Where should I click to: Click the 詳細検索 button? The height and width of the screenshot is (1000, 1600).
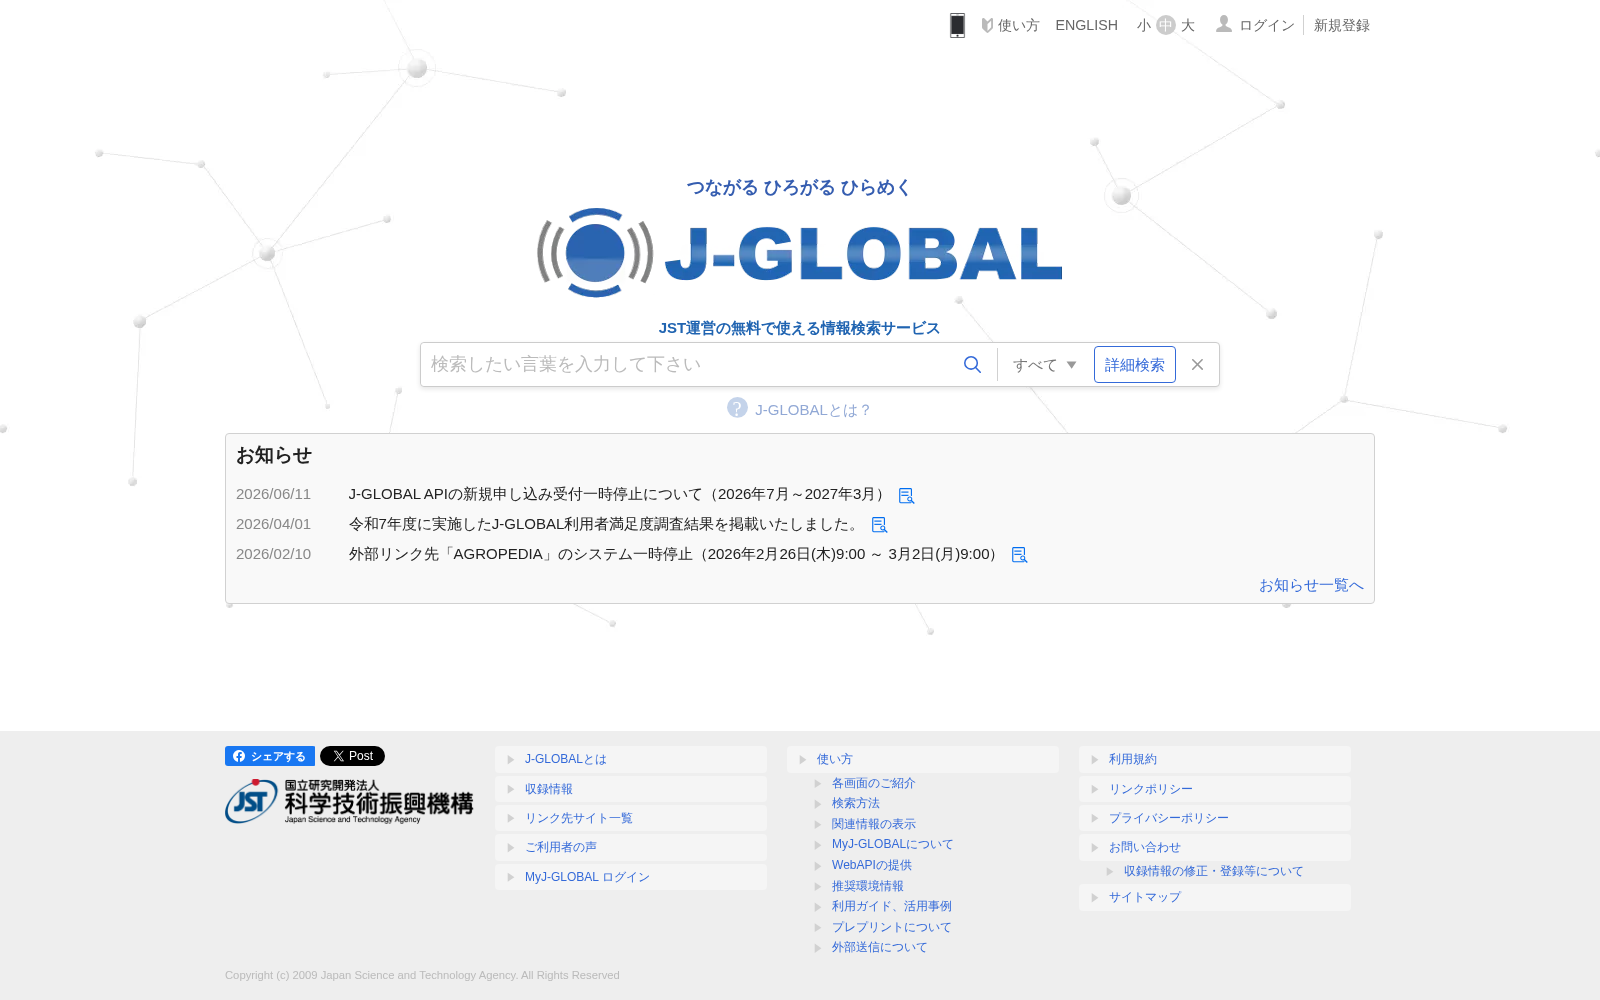[1135, 365]
